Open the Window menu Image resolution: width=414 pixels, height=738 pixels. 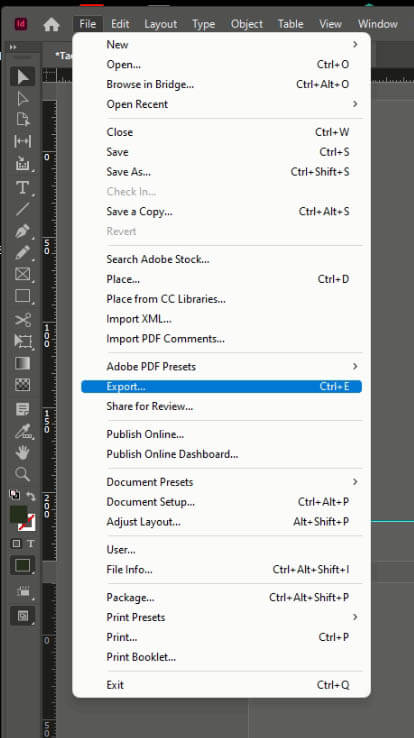pyautogui.click(x=378, y=24)
